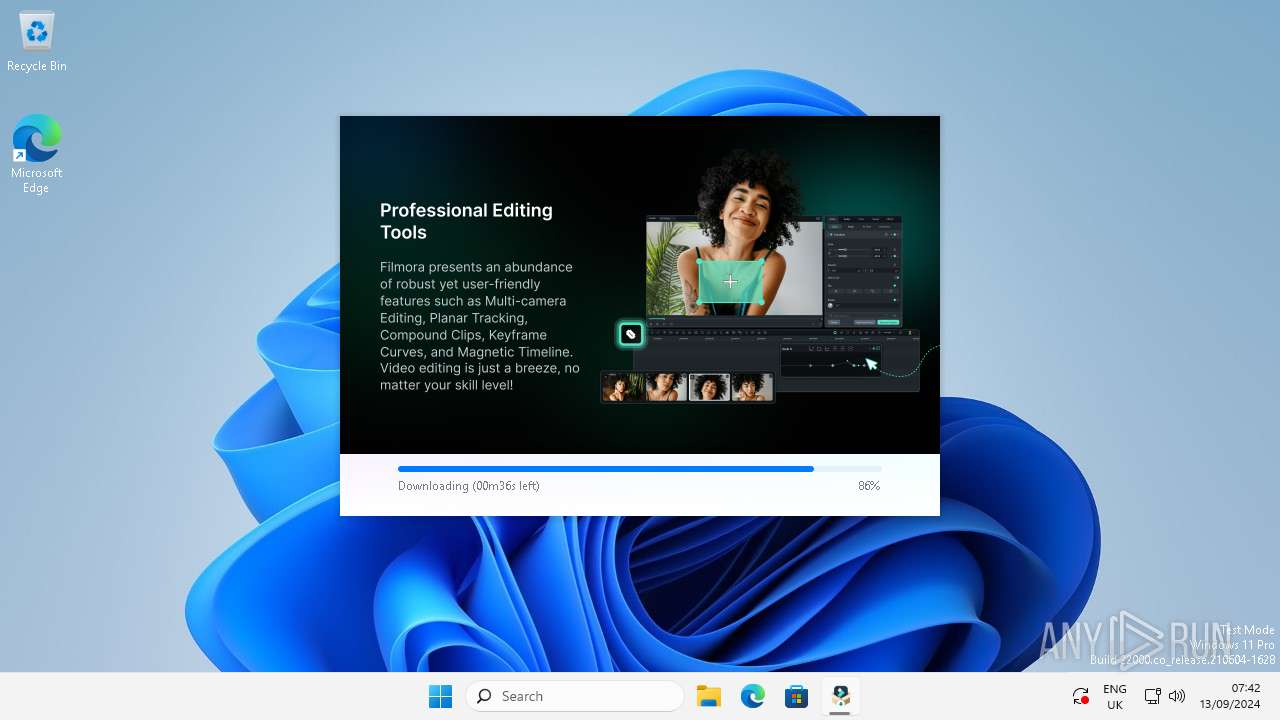Open the Windows Start menu
Screen dimensions: 1280x720
pos(440,696)
